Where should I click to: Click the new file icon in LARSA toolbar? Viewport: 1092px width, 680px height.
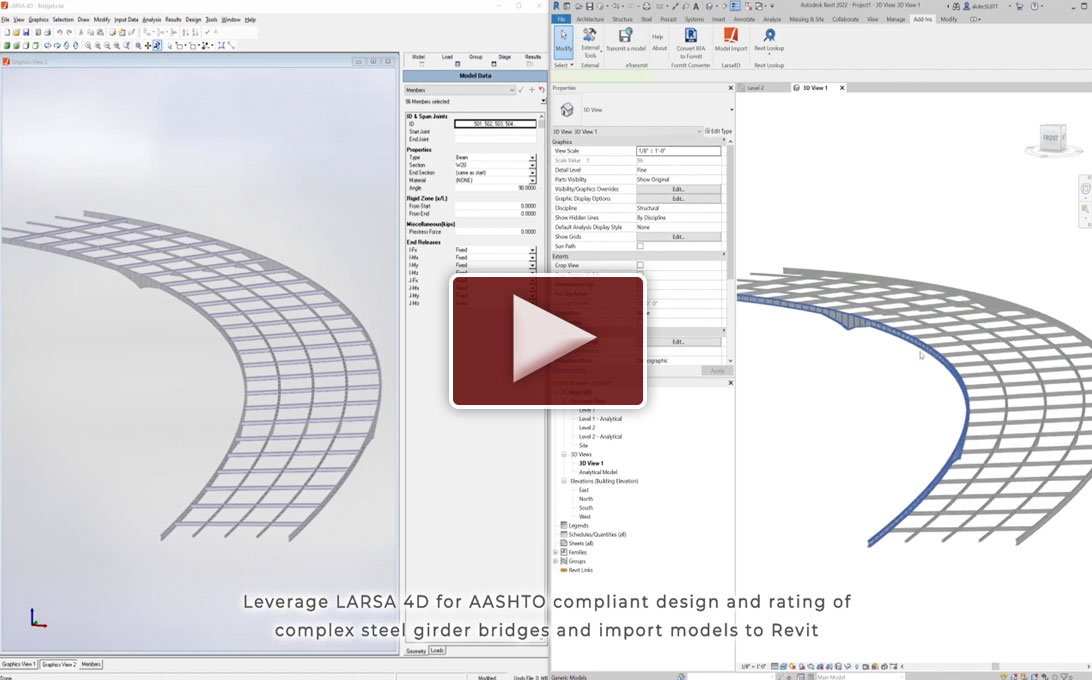(7, 32)
